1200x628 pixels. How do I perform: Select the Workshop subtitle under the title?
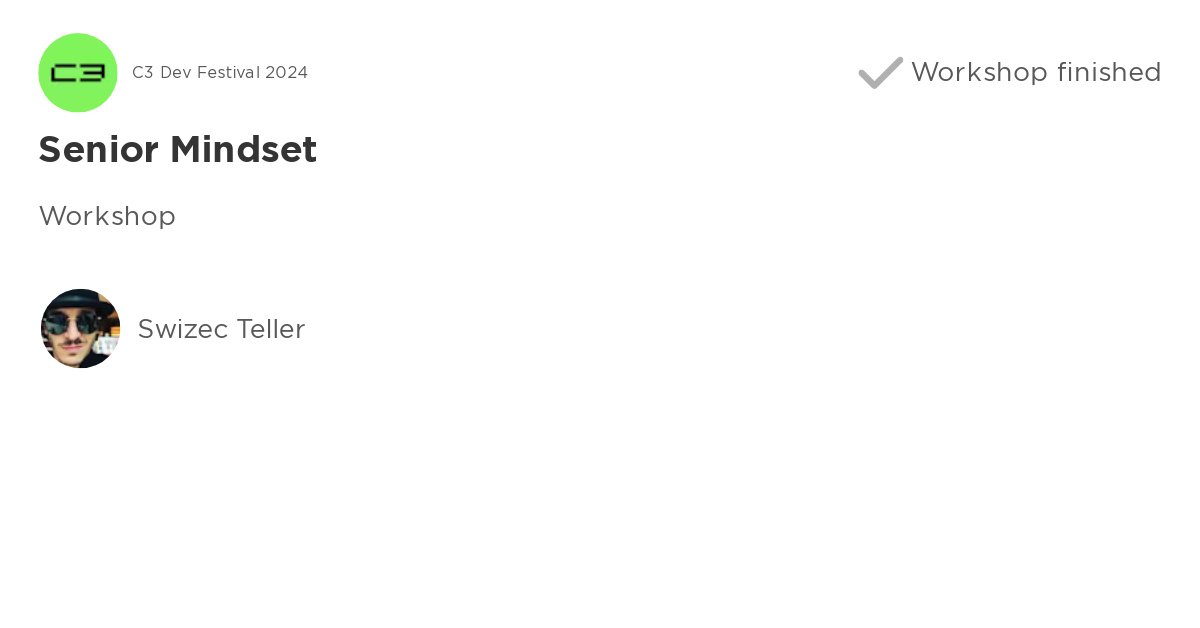[107, 216]
